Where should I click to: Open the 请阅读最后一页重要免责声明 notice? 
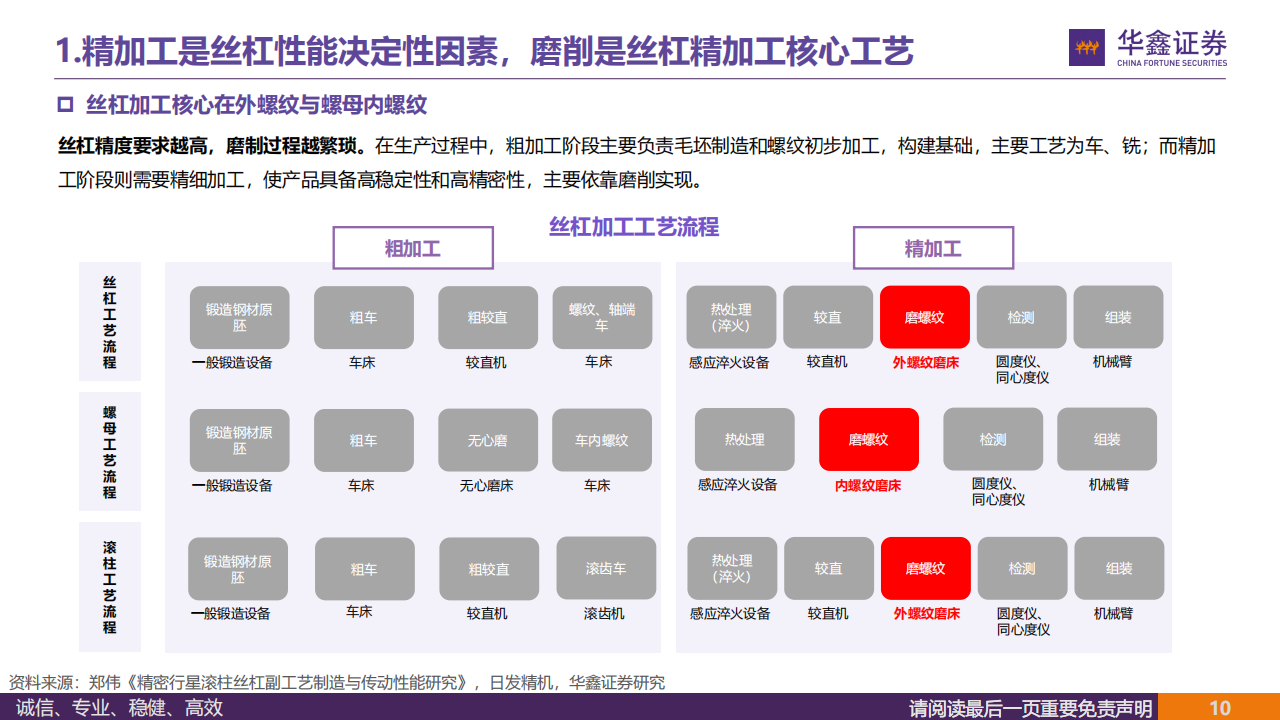point(1030,708)
